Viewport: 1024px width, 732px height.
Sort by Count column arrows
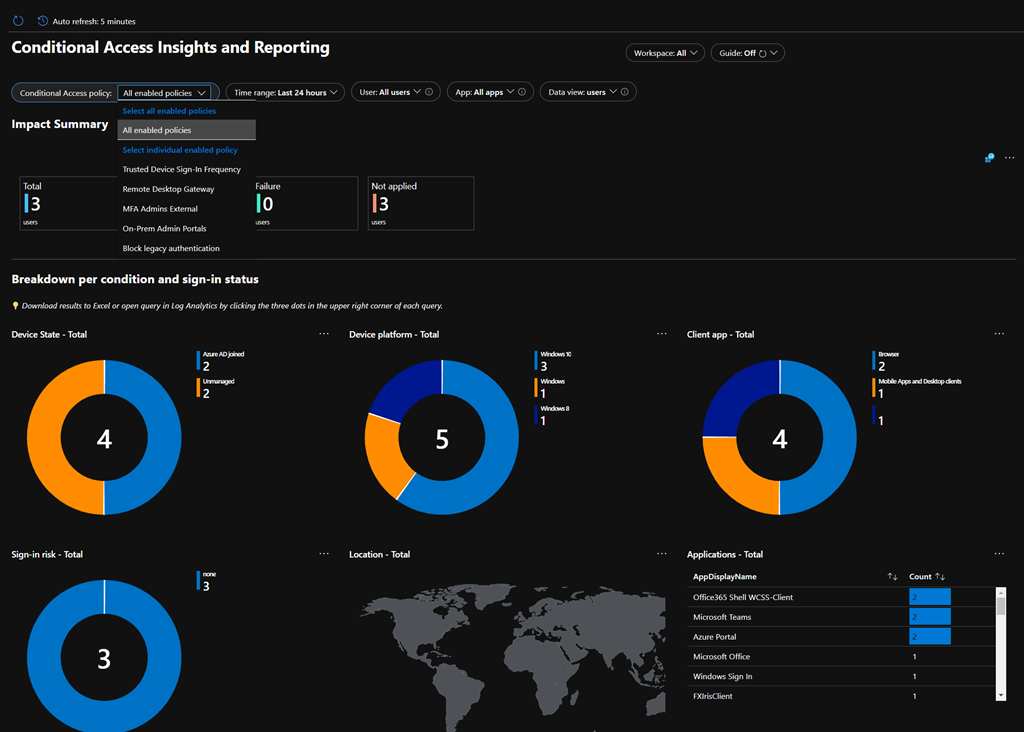pyautogui.click(x=940, y=577)
